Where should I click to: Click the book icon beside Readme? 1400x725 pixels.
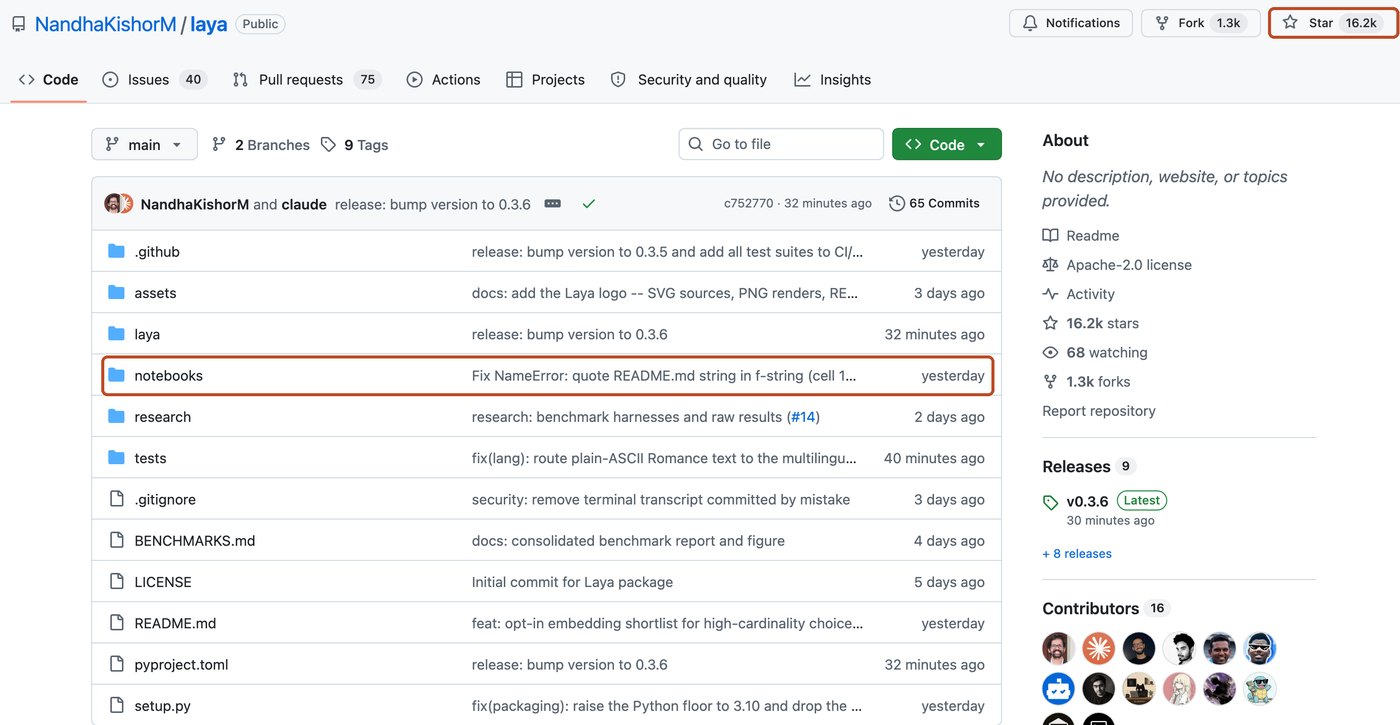click(1050, 236)
